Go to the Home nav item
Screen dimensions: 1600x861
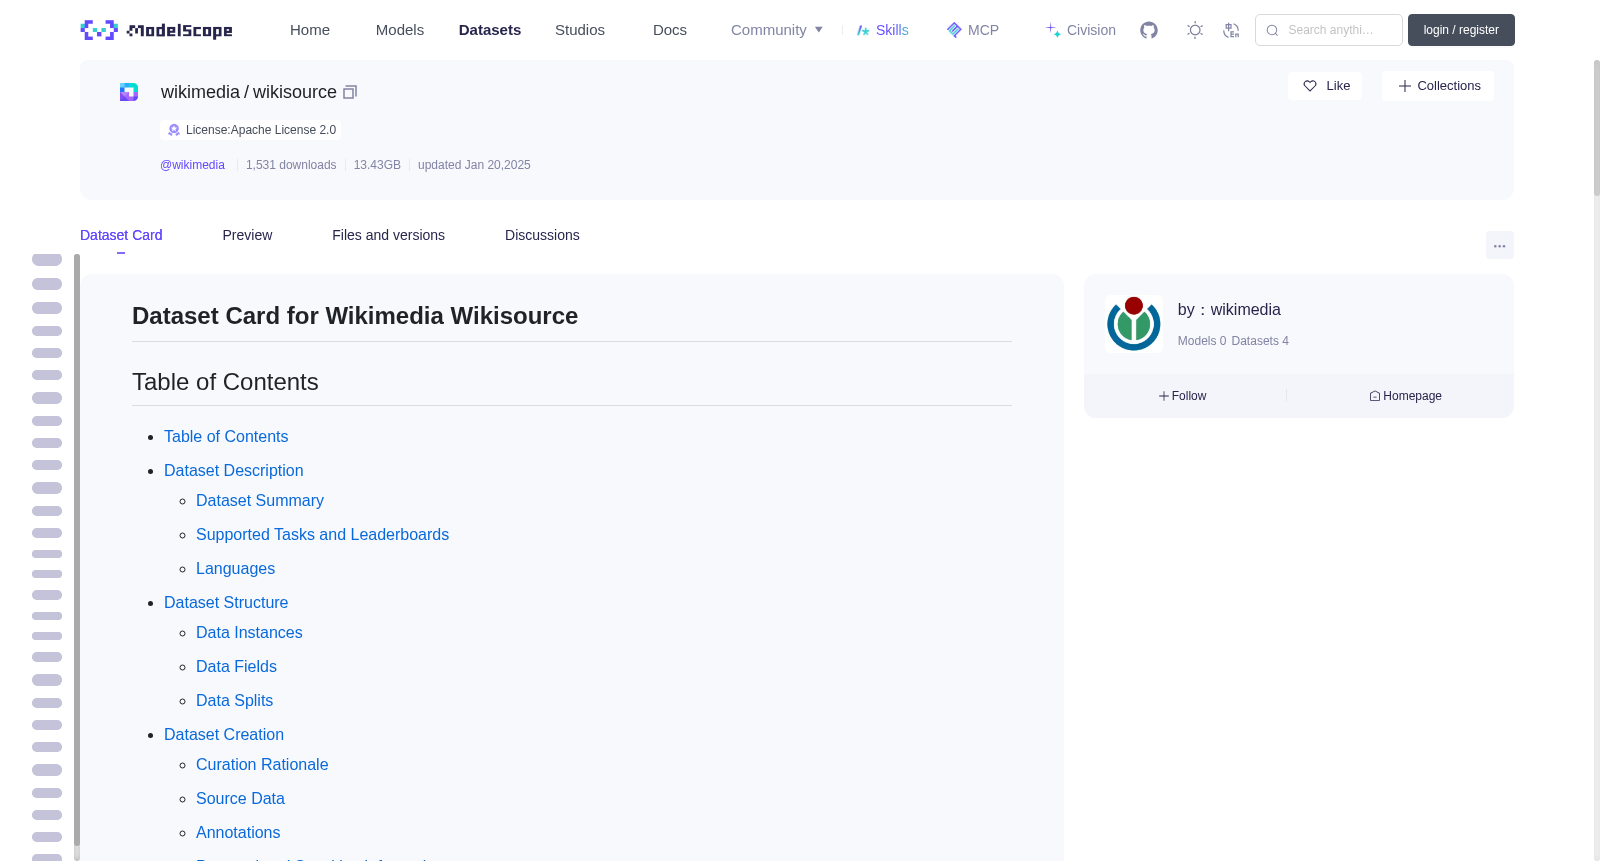click(310, 30)
